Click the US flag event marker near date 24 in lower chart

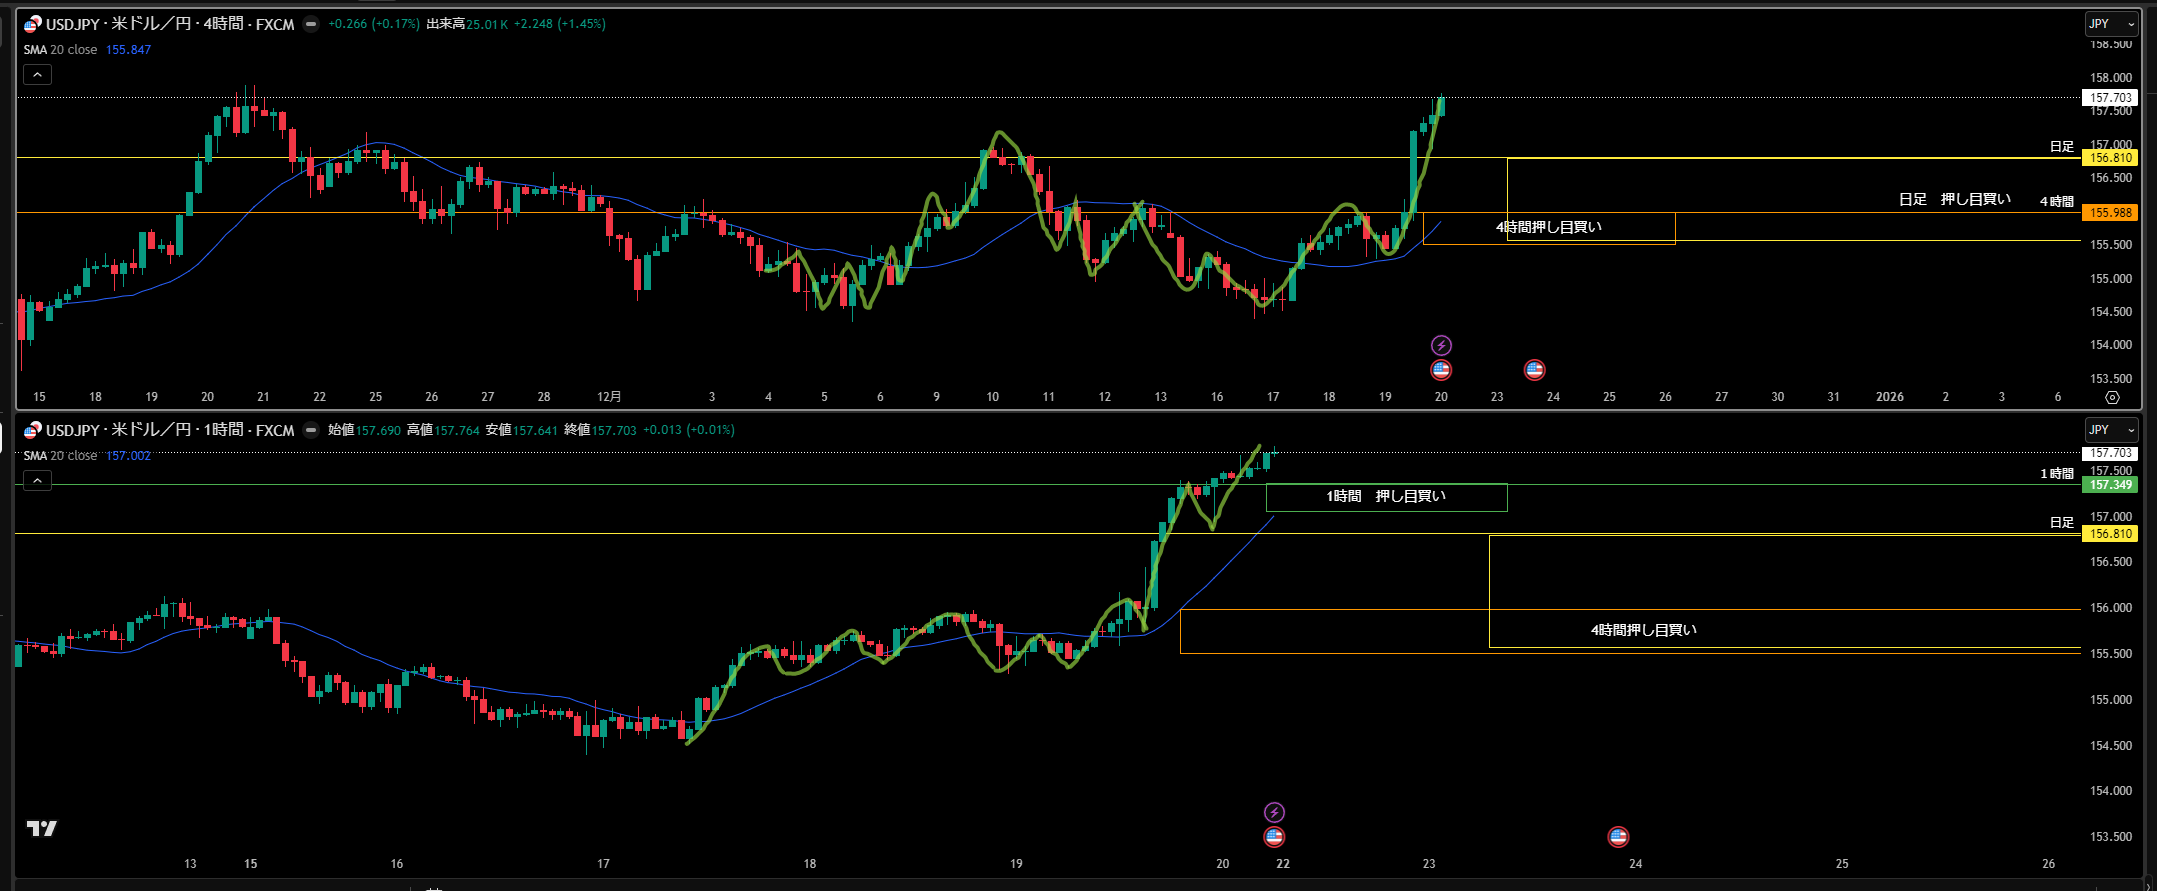pyautogui.click(x=1618, y=837)
